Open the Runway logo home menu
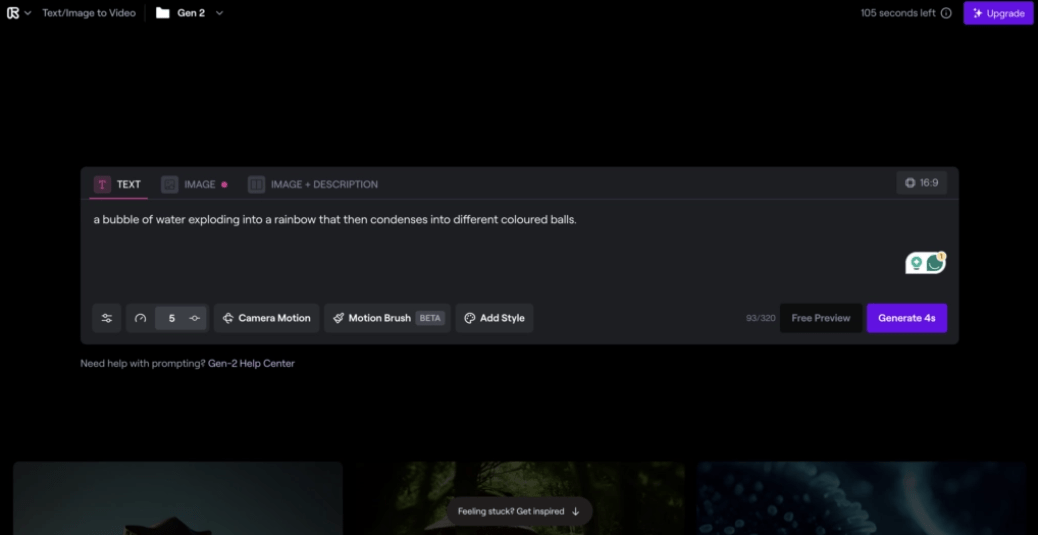Viewport: 1038px width, 535px height. pos(13,13)
